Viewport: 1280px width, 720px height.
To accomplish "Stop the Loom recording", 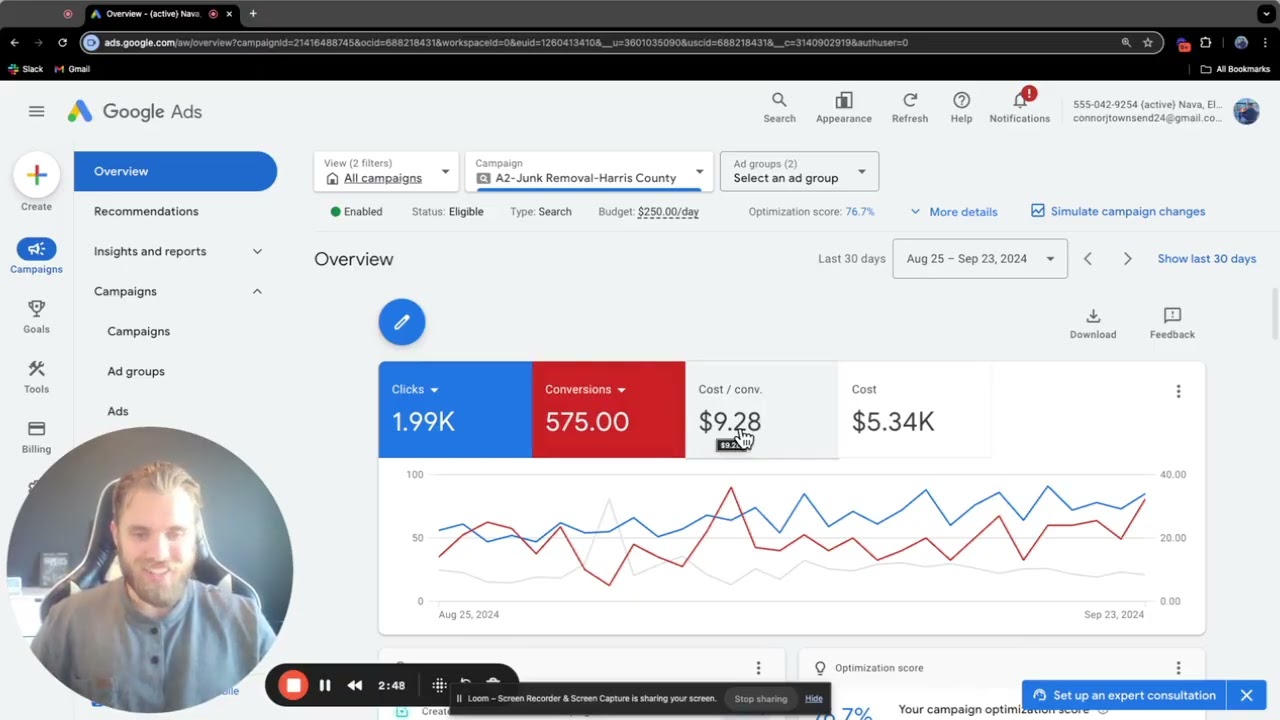I will pyautogui.click(x=293, y=685).
